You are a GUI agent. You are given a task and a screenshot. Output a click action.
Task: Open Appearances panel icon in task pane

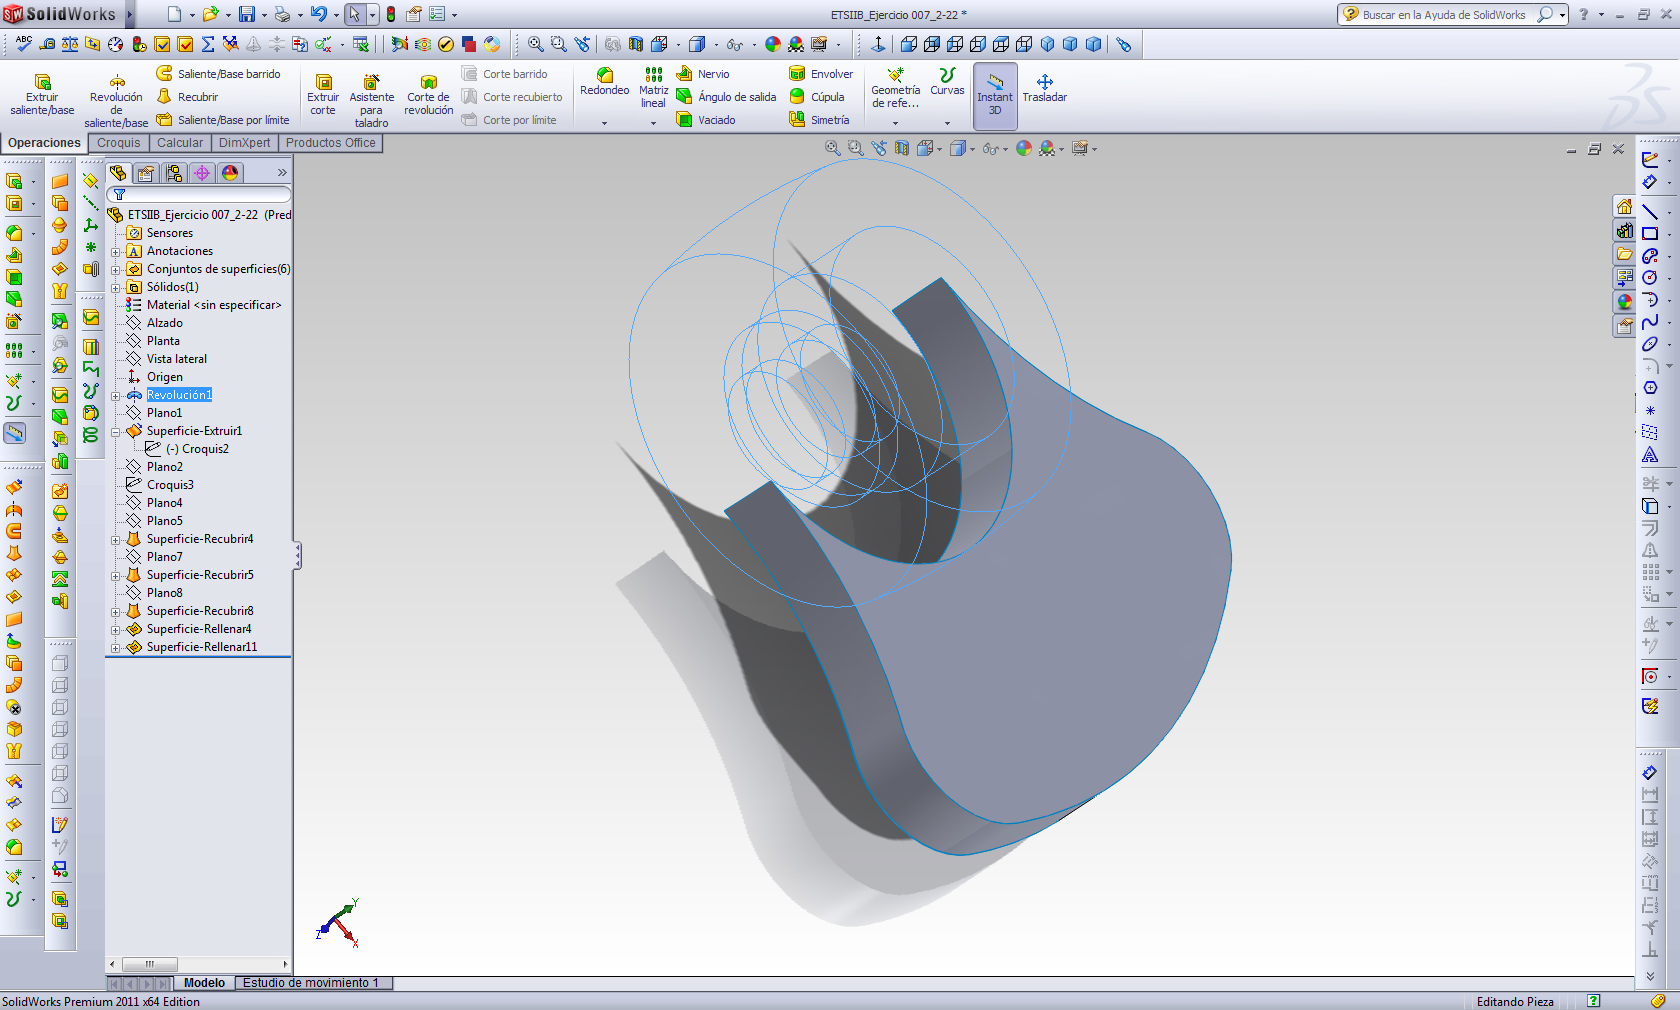click(1625, 302)
